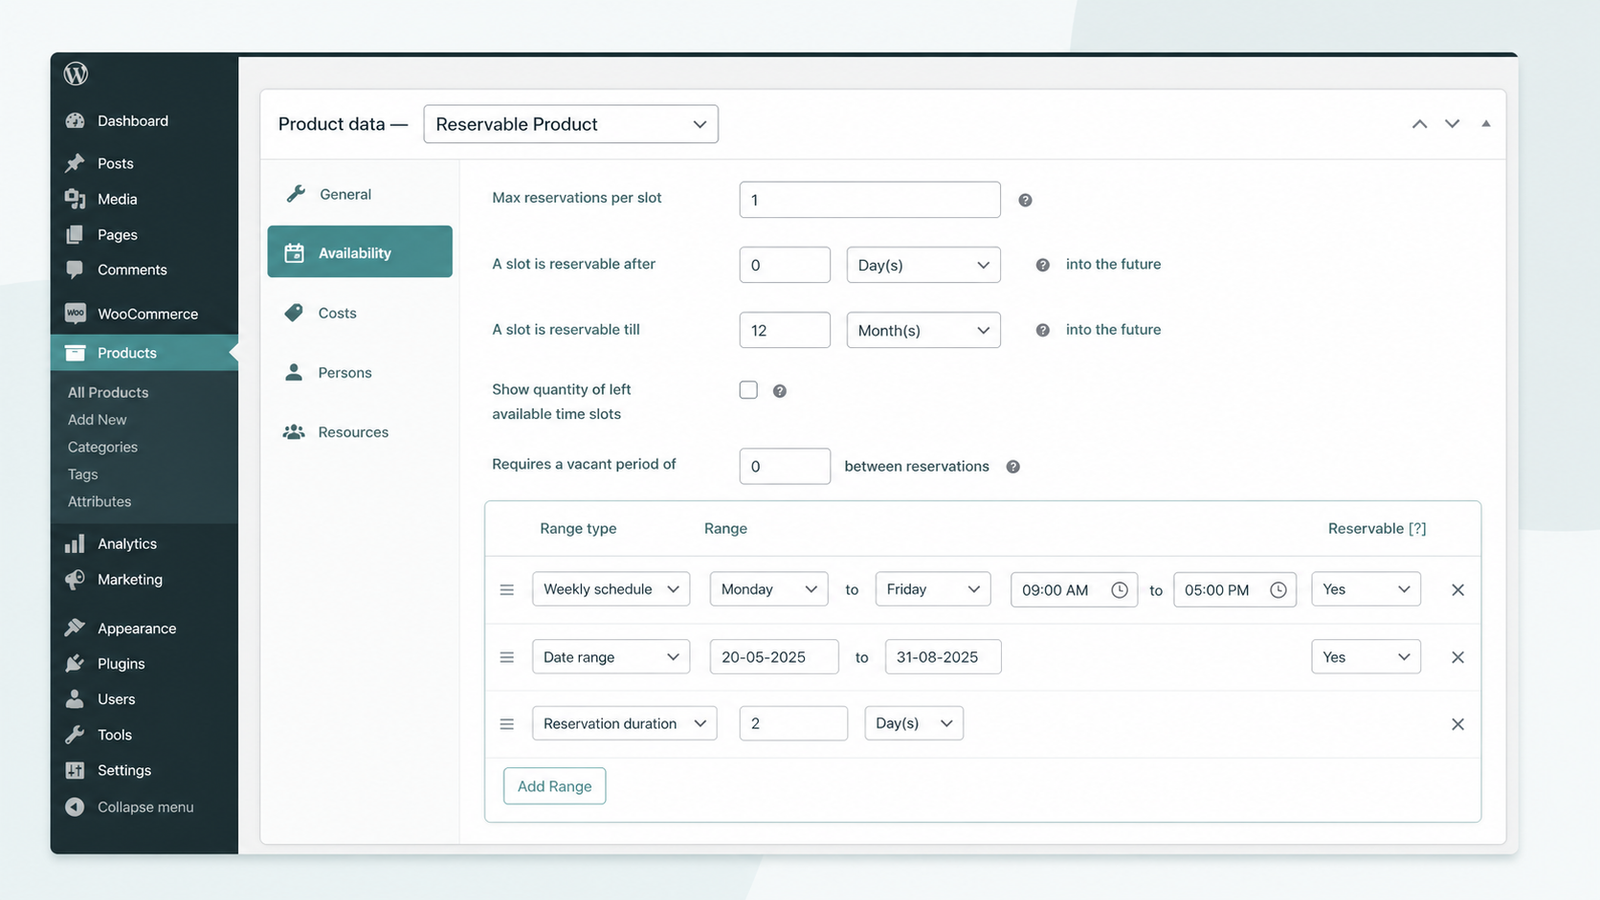Click the reservable till number field

coord(785,330)
